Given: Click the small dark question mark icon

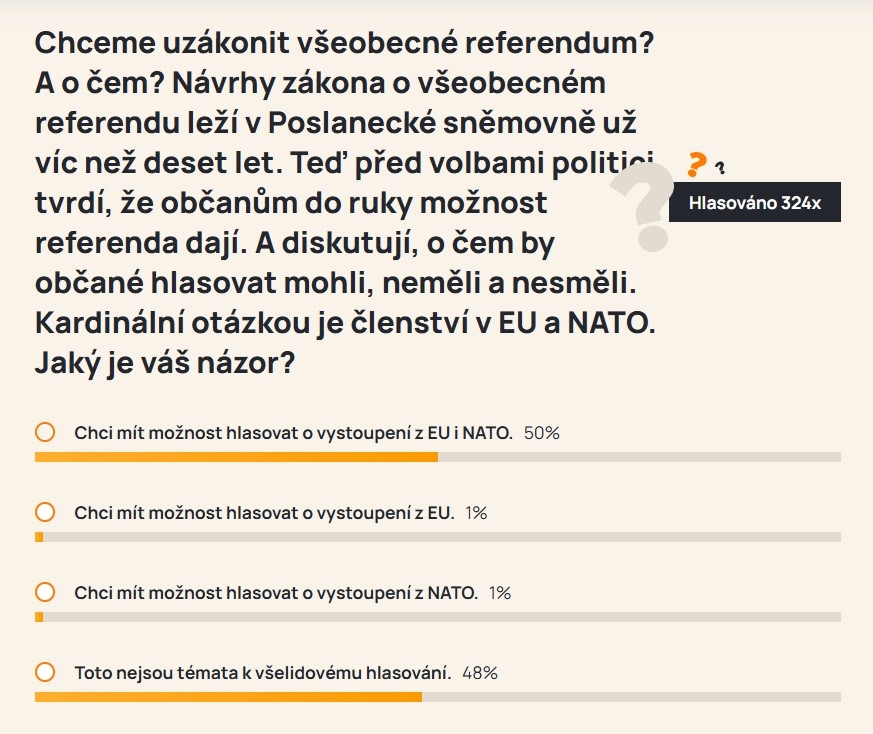Looking at the screenshot, I should click(720, 168).
